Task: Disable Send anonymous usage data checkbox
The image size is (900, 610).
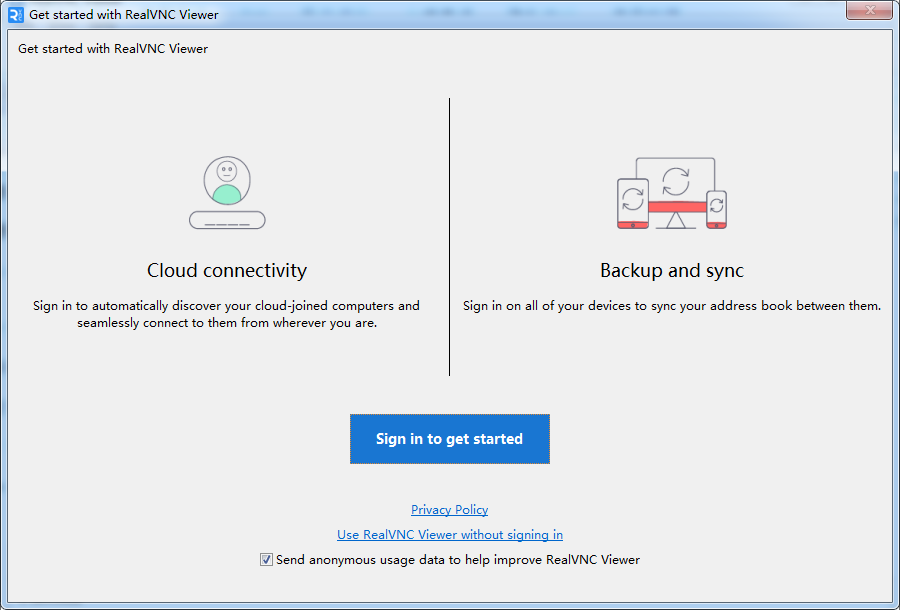Action: pyautogui.click(x=266, y=559)
